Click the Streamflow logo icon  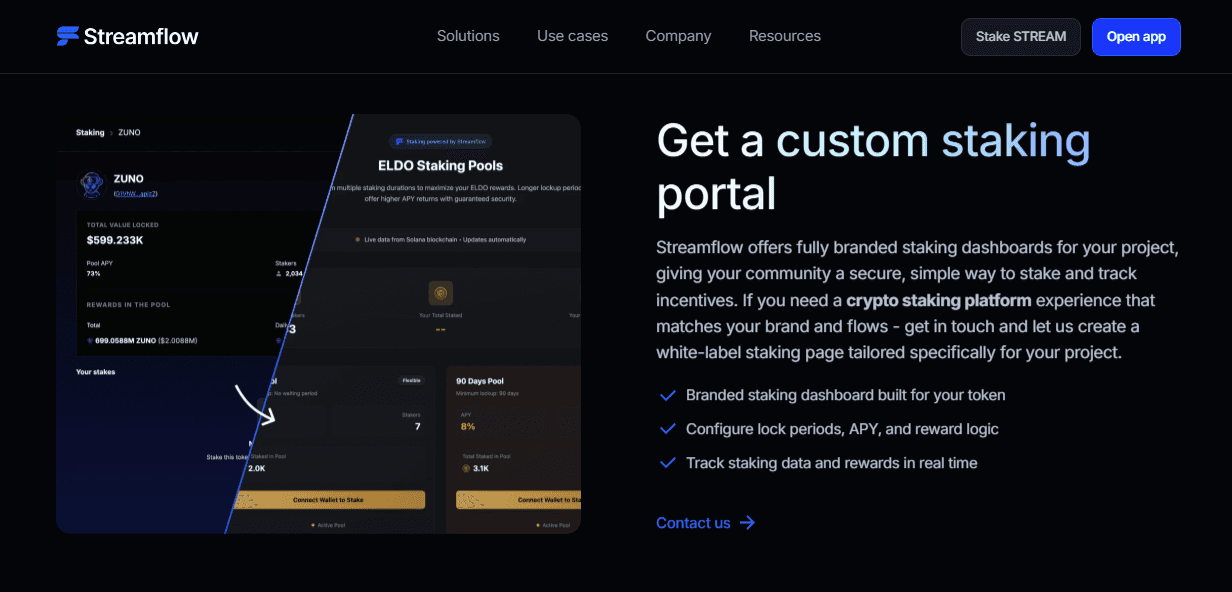pyautogui.click(x=67, y=36)
